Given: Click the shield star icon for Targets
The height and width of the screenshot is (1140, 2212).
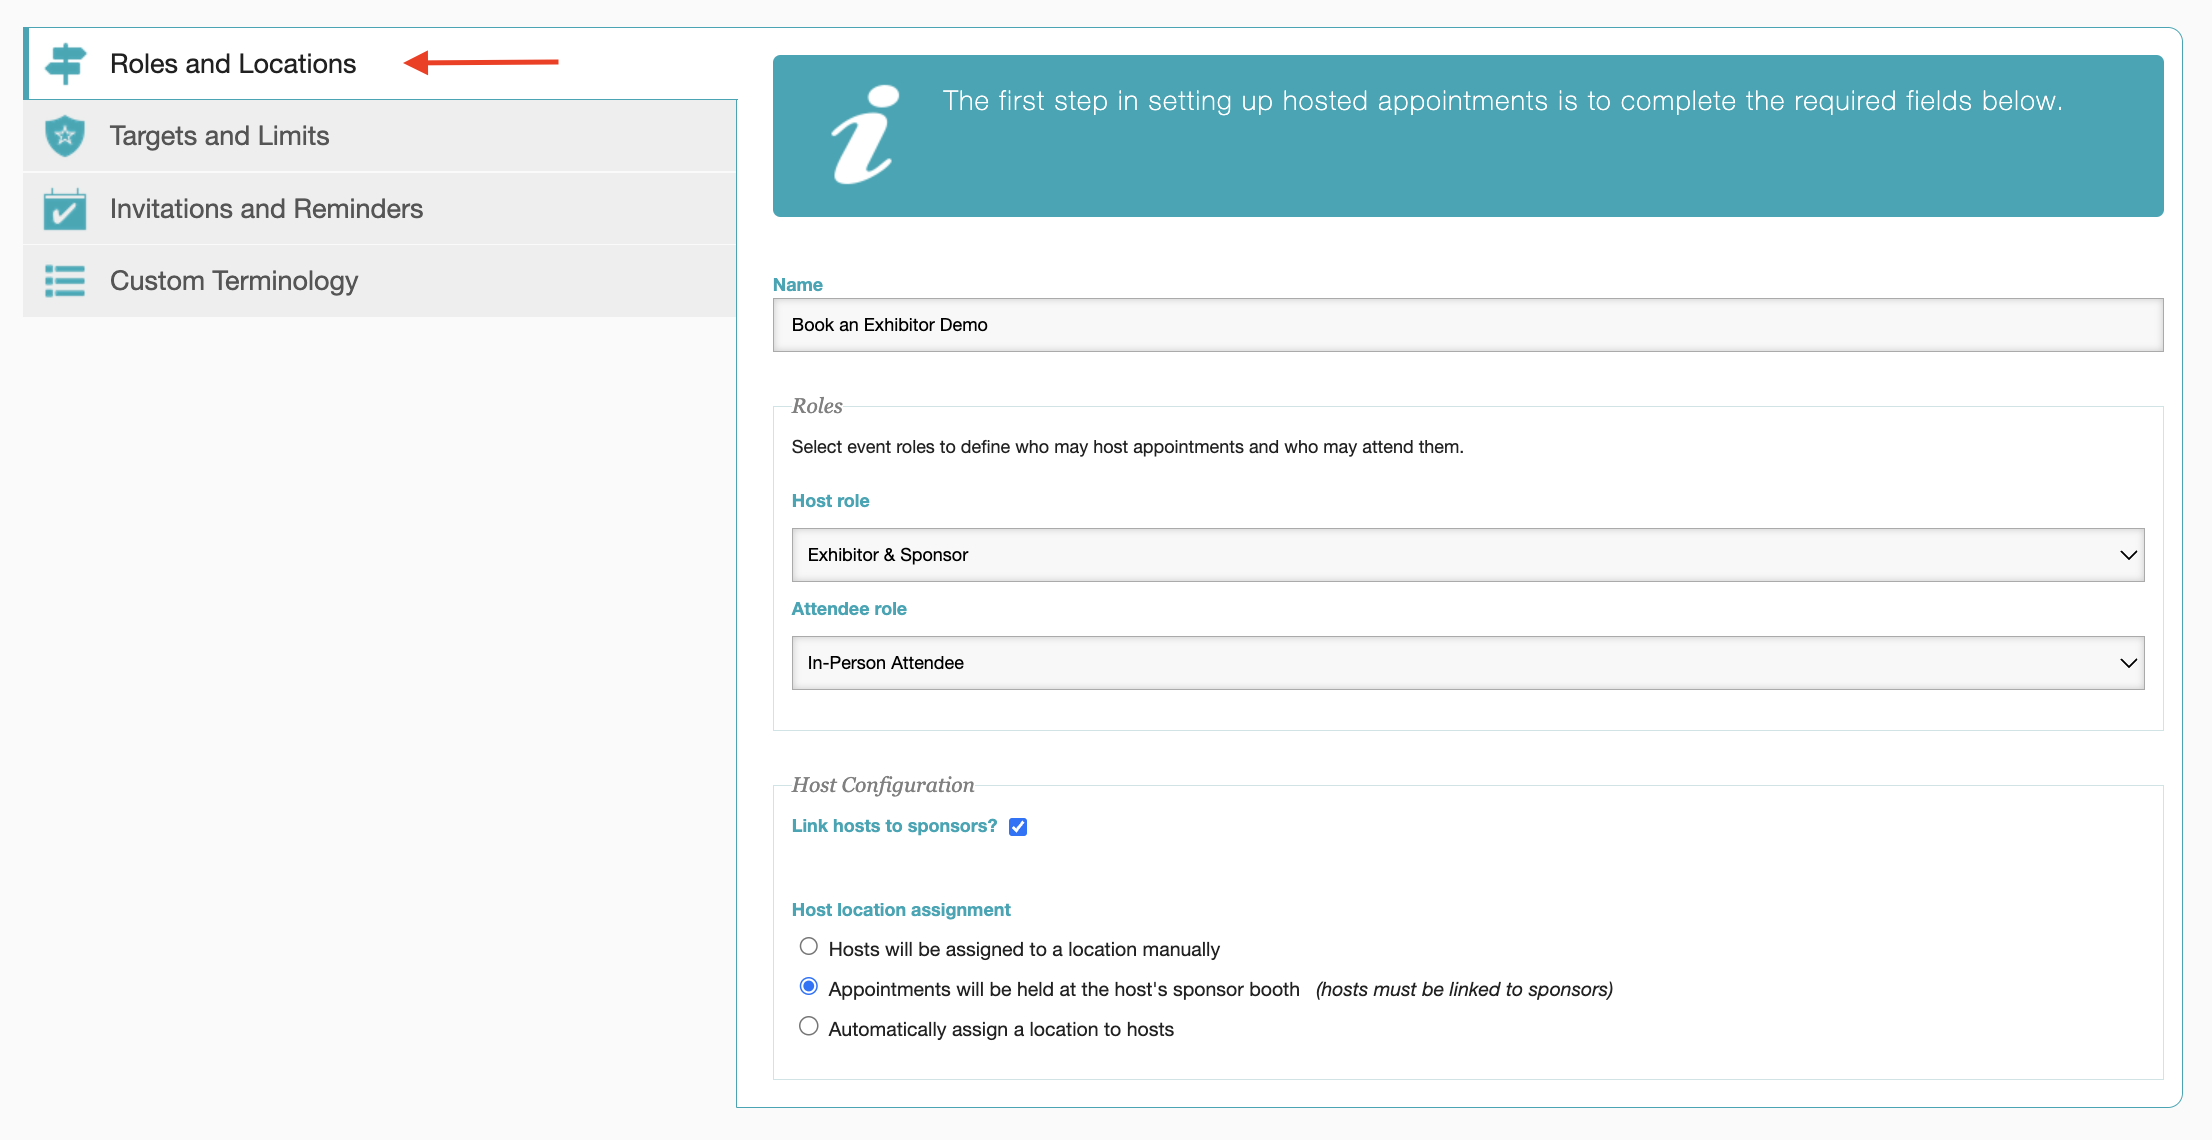Looking at the screenshot, I should pyautogui.click(x=65, y=136).
